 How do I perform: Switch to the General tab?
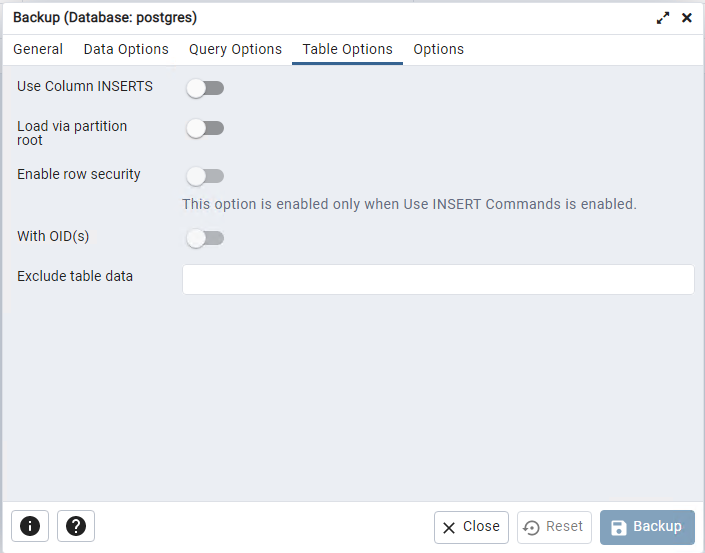pos(38,49)
